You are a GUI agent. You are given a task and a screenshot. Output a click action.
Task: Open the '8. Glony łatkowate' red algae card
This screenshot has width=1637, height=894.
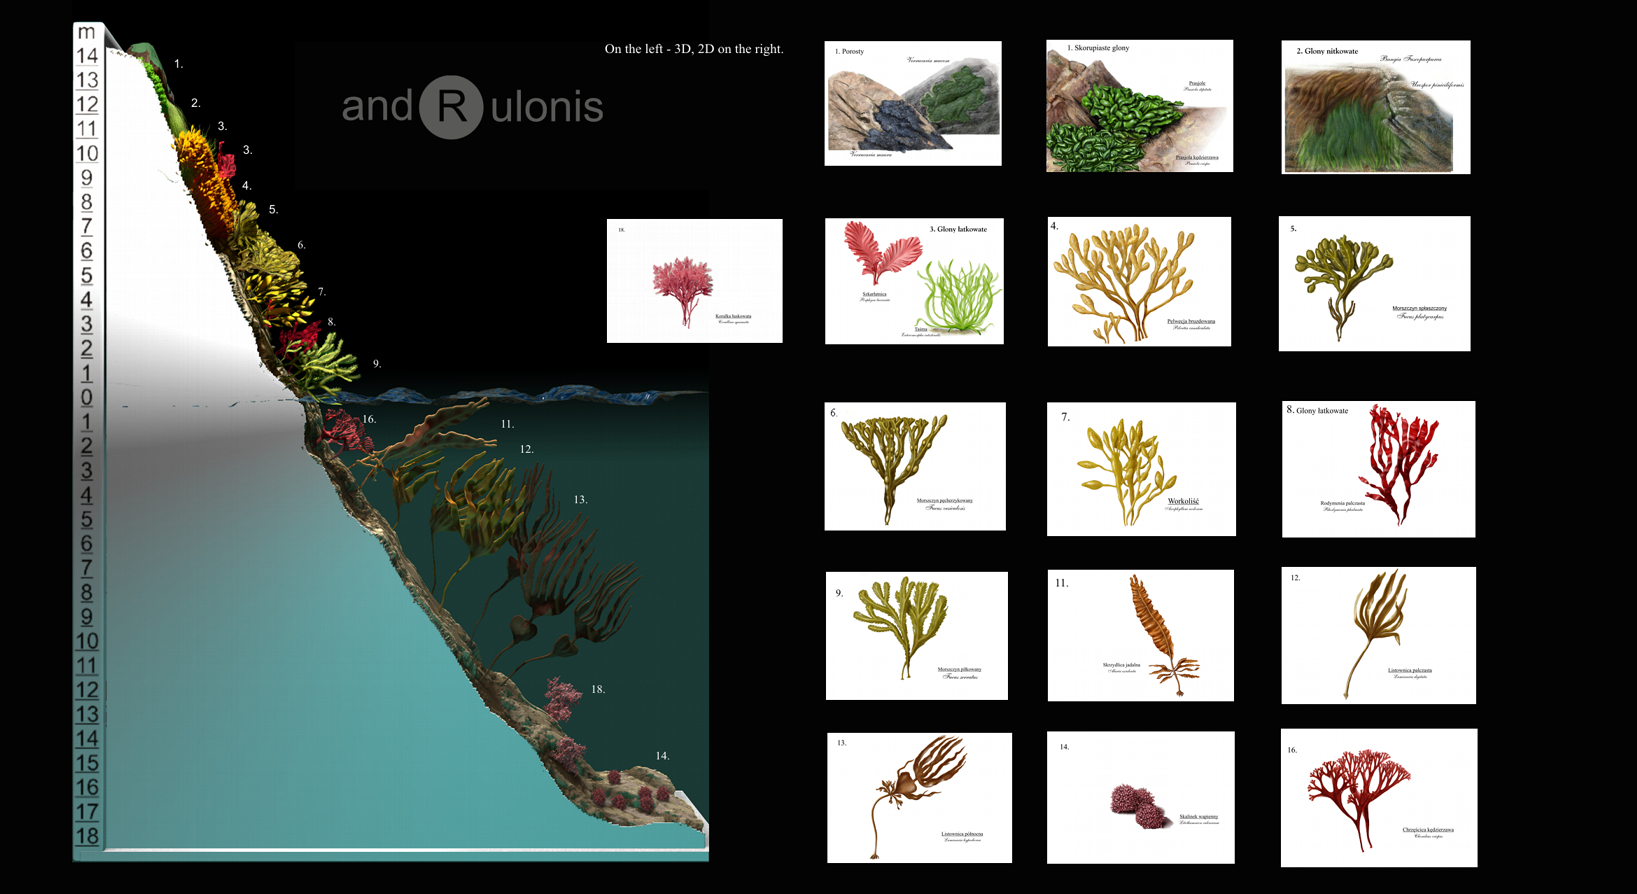(x=1379, y=469)
